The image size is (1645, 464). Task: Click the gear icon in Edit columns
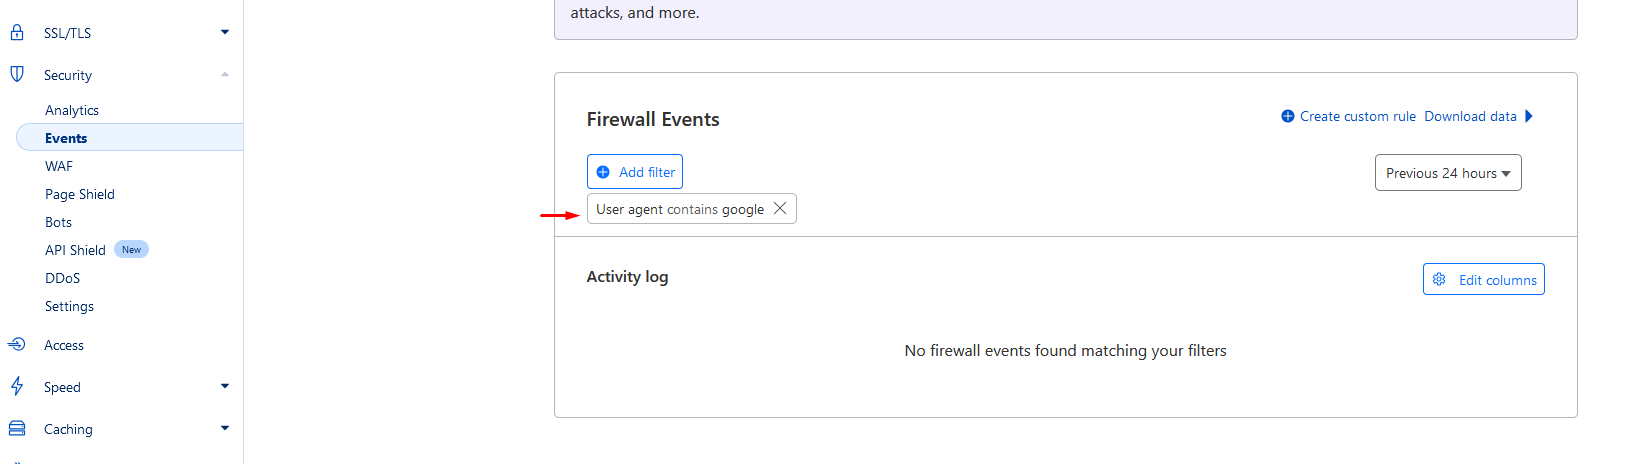tap(1439, 279)
